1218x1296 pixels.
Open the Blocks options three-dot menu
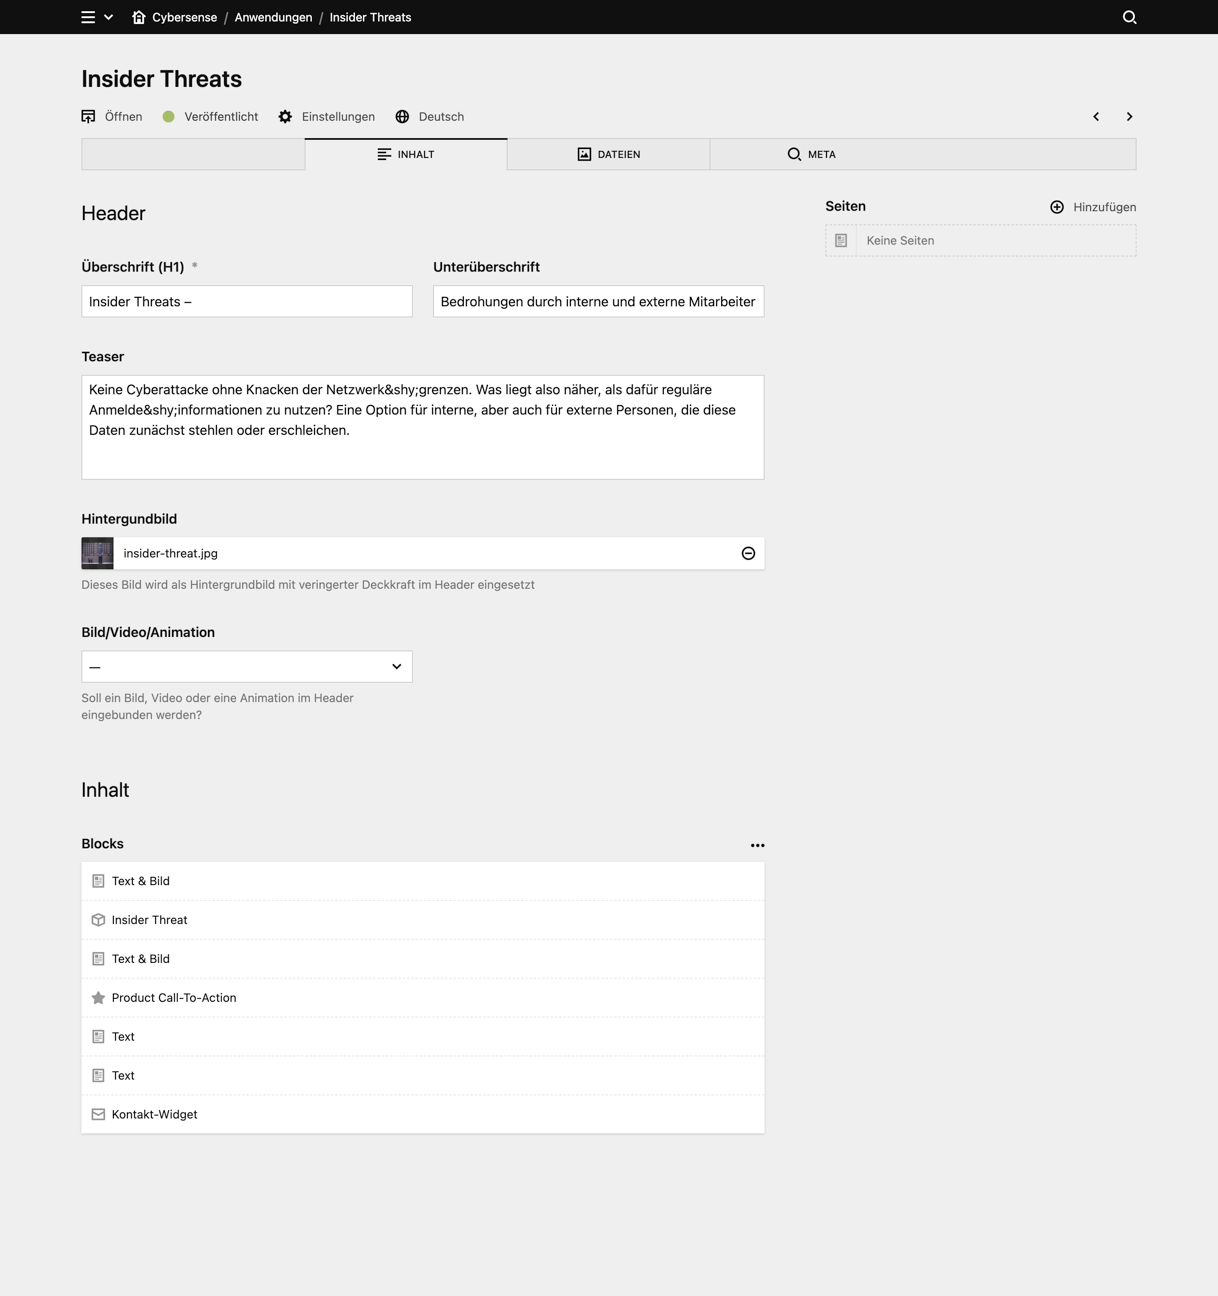click(757, 845)
